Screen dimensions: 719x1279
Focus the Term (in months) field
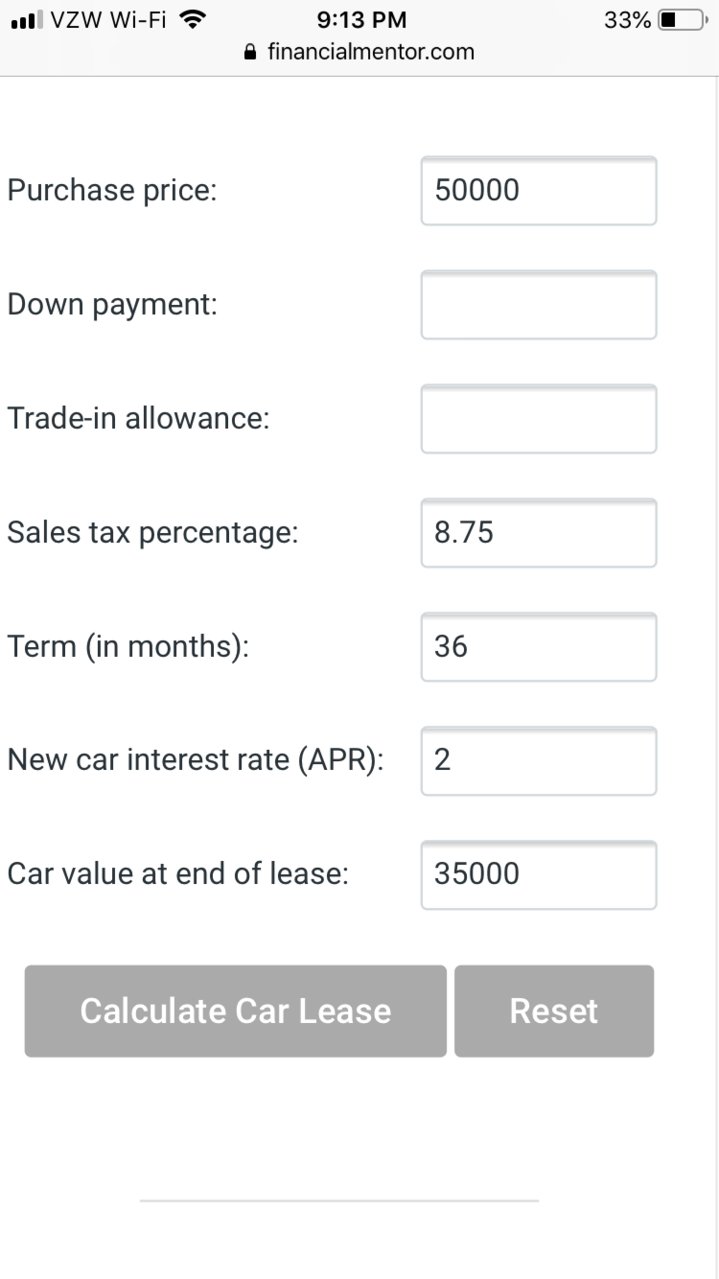[x=539, y=646]
